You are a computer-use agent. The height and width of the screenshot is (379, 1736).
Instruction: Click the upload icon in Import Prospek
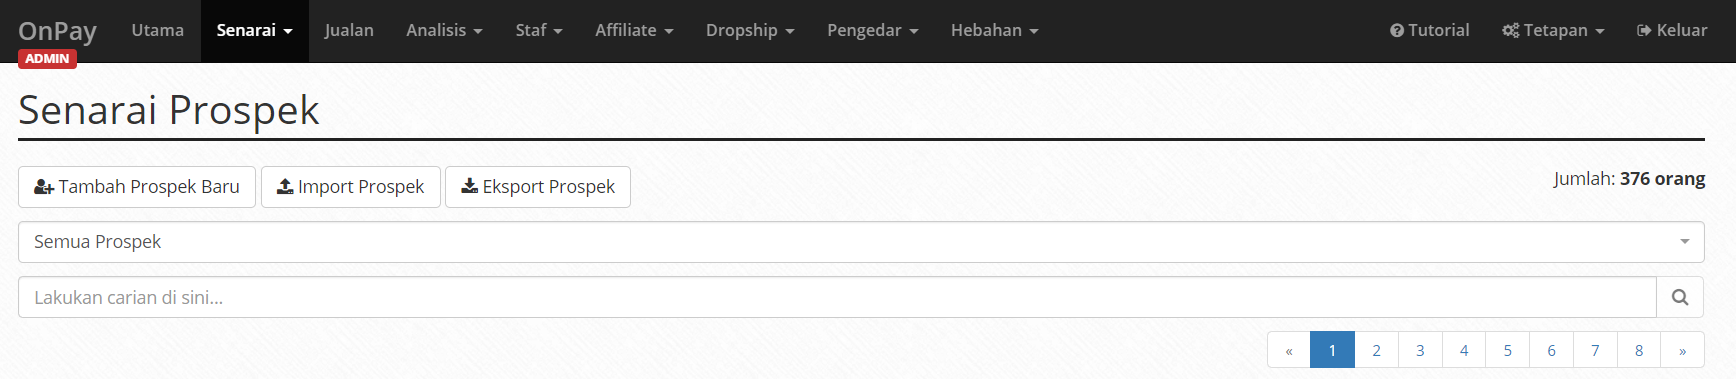pos(285,187)
